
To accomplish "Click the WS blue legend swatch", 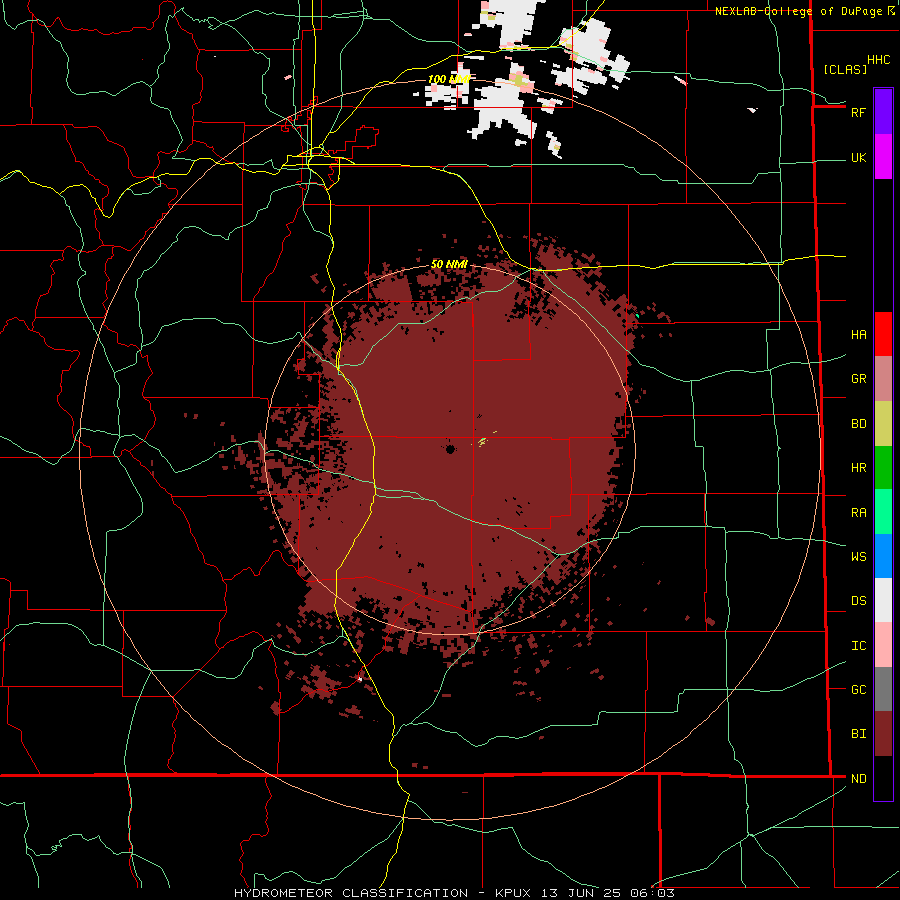I will [883, 556].
